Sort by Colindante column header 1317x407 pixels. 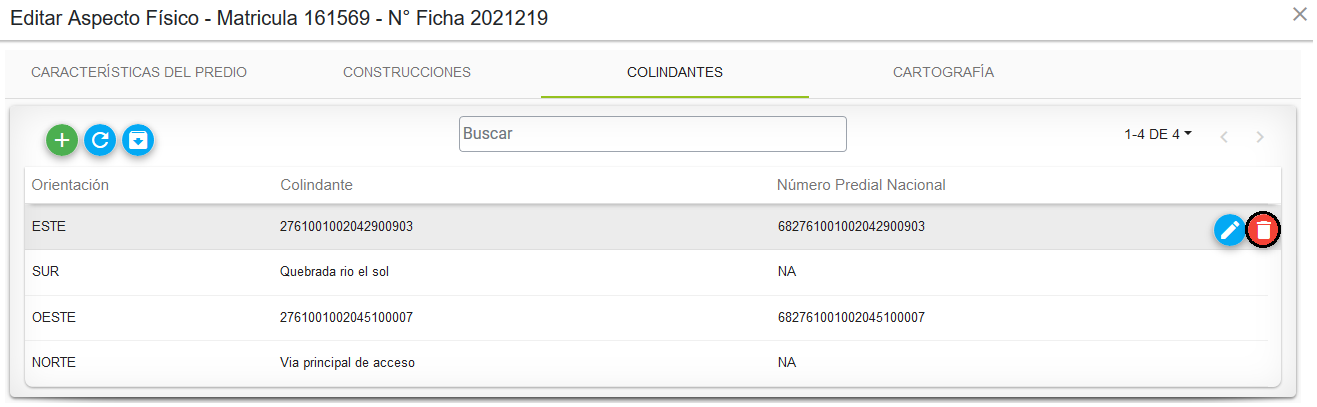[316, 185]
